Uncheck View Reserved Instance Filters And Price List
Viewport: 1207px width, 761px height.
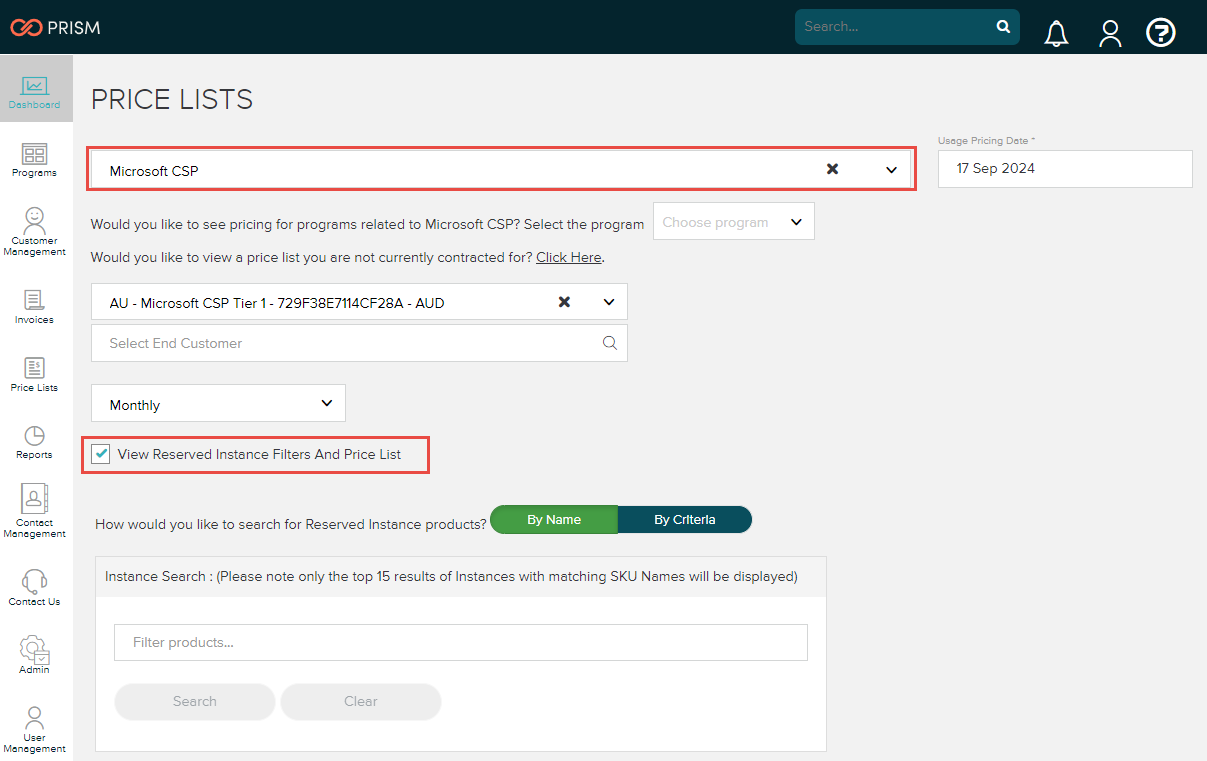click(101, 454)
